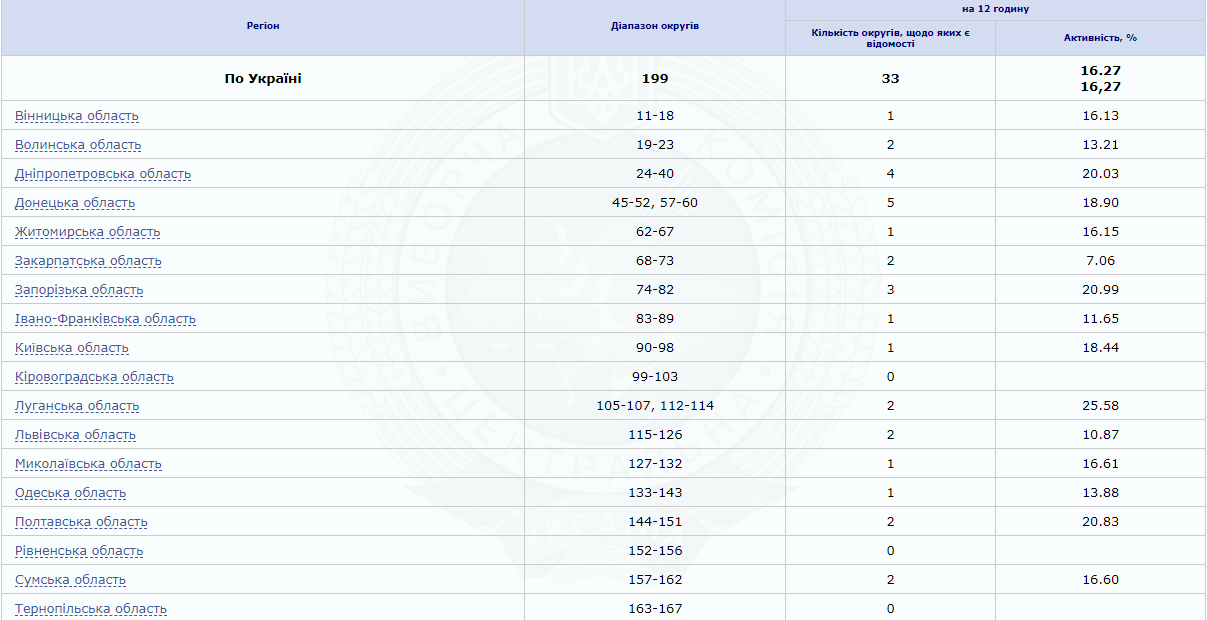Open the Вінницька область link
The height and width of the screenshot is (620, 1207).
(x=77, y=116)
